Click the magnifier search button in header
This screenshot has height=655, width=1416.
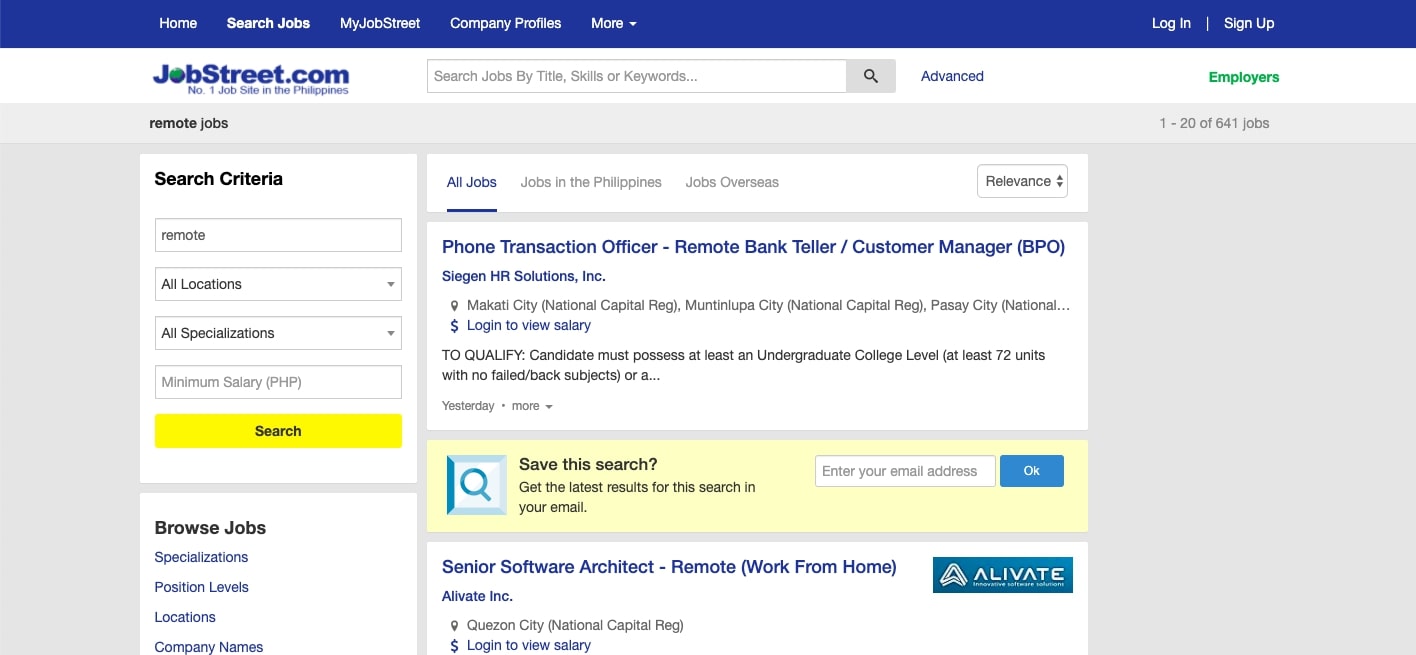(871, 76)
